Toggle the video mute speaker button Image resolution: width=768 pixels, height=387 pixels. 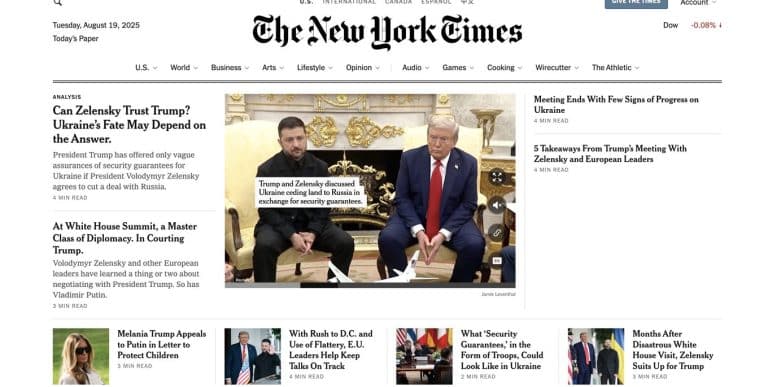click(497, 205)
